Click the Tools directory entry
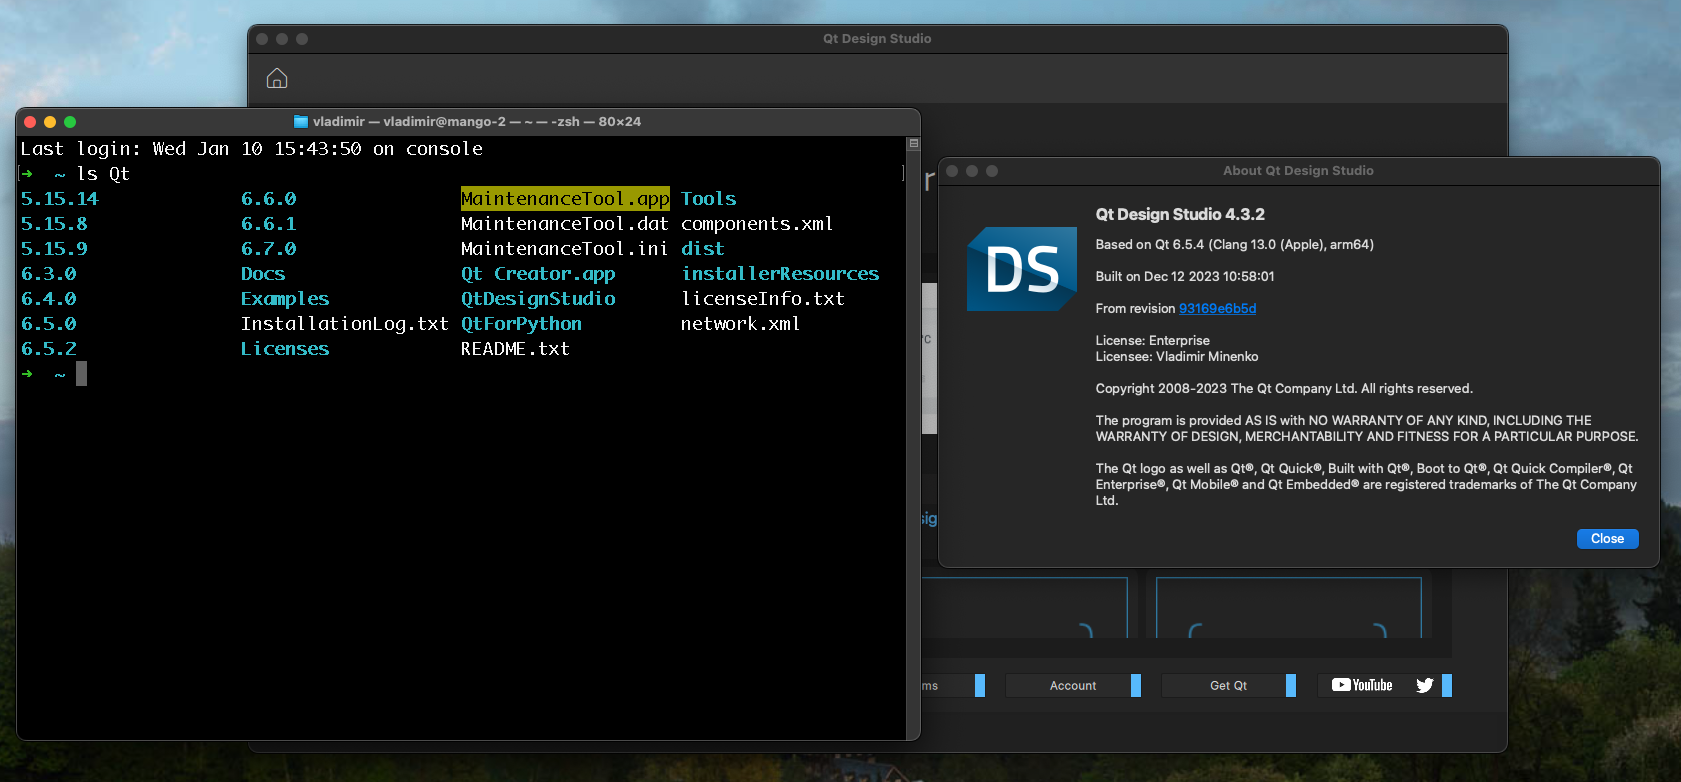 709,199
